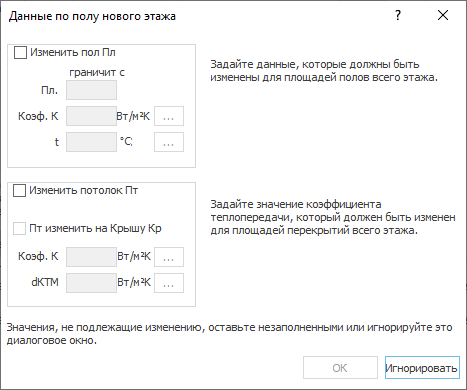
Task: Close the dialog with the X button
Action: [x=443, y=15]
